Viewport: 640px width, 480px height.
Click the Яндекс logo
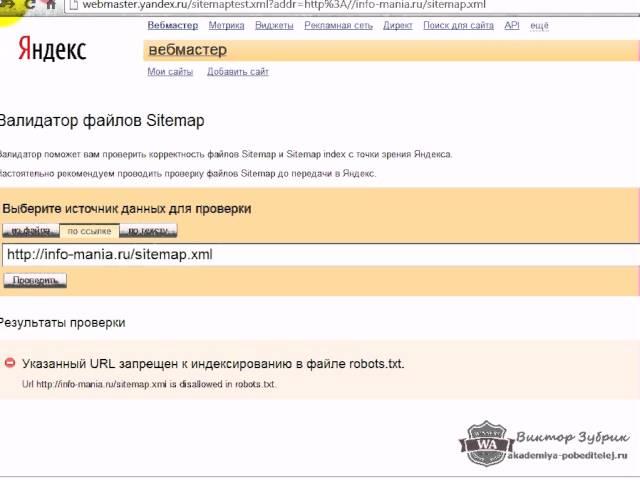tap(52, 49)
